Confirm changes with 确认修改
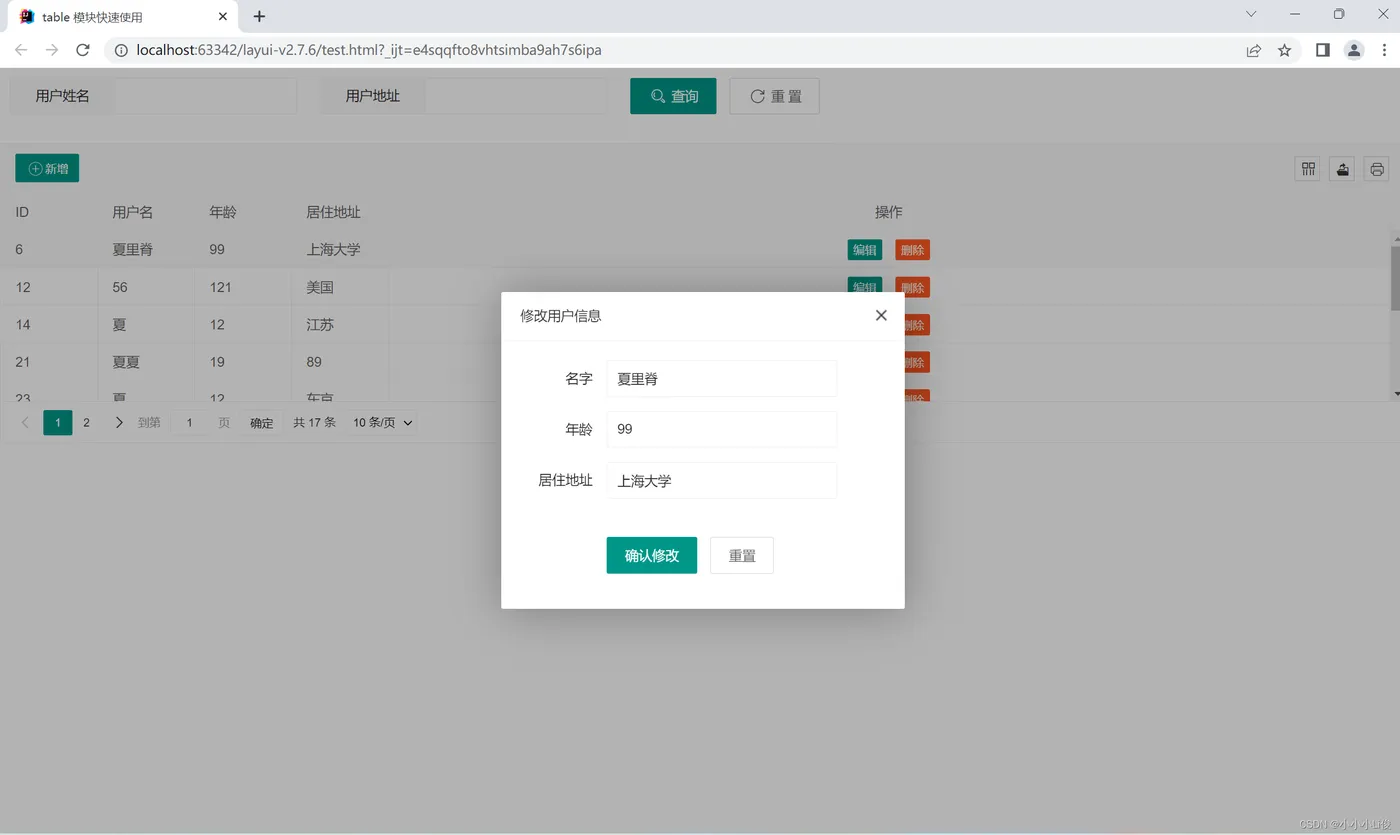 coord(651,555)
